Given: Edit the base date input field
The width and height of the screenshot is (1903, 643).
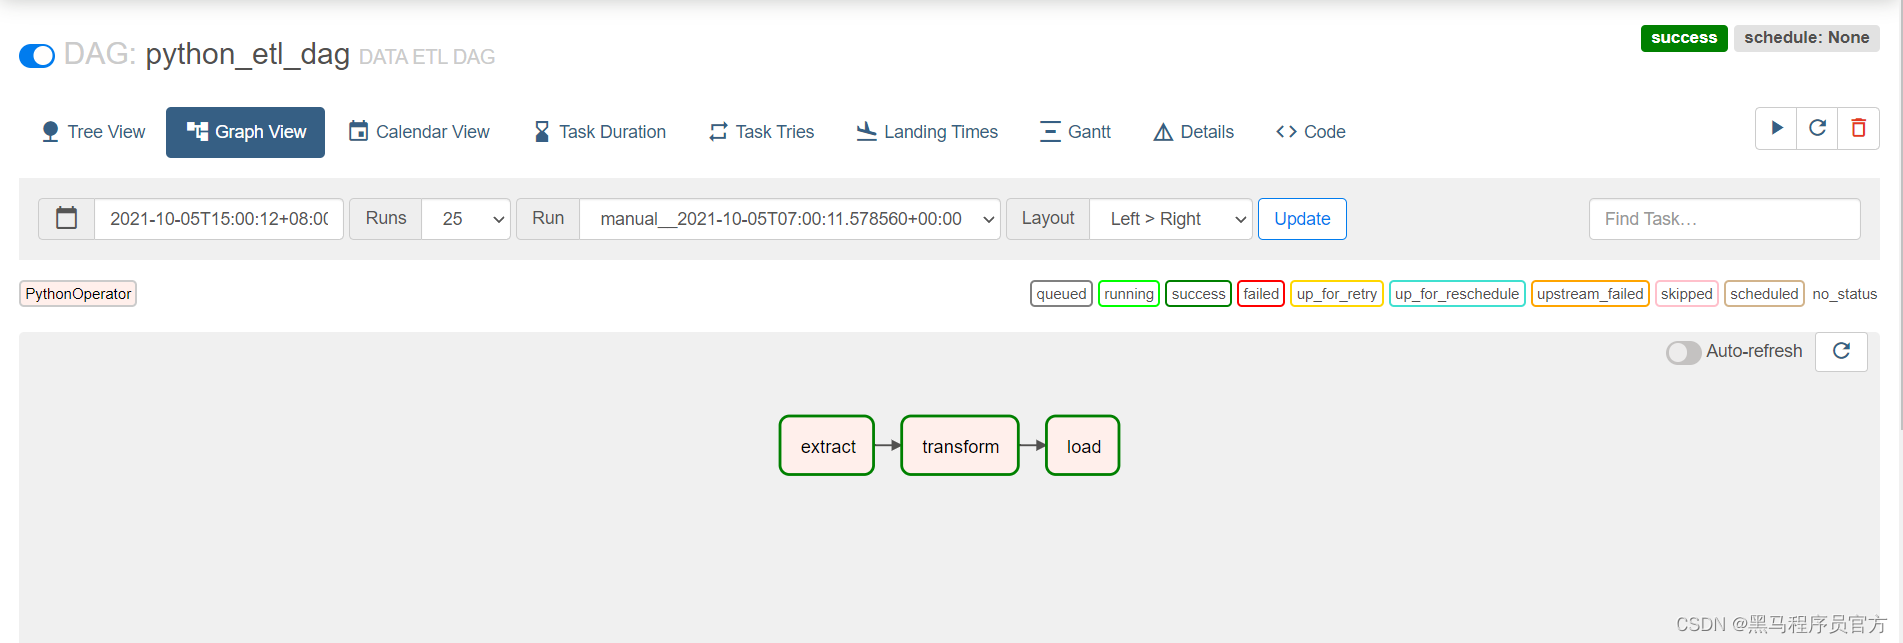Looking at the screenshot, I should 219,218.
